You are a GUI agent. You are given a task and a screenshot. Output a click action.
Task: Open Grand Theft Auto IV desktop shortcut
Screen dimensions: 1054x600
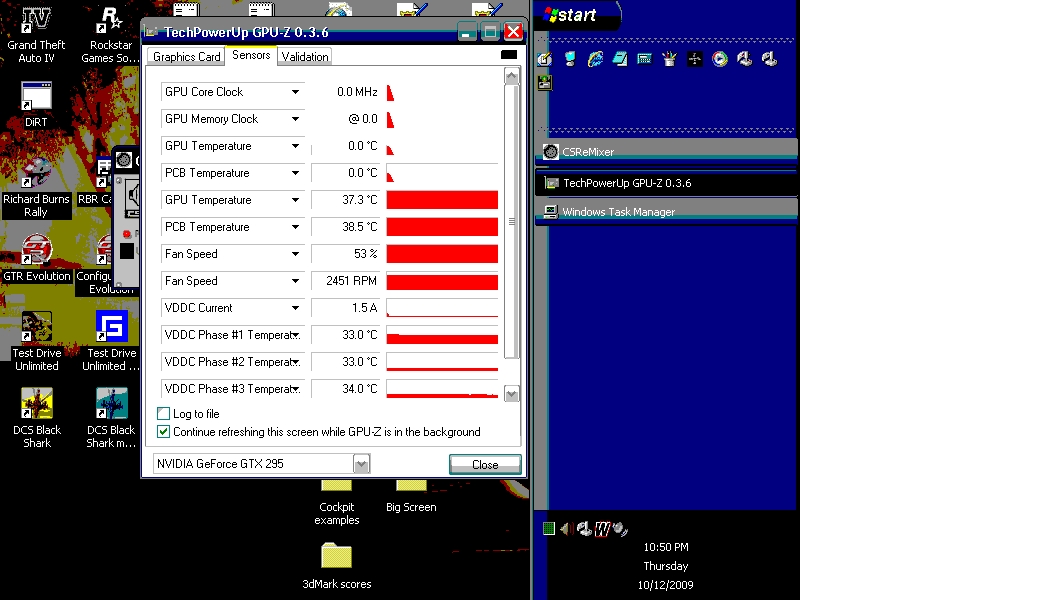tap(36, 34)
